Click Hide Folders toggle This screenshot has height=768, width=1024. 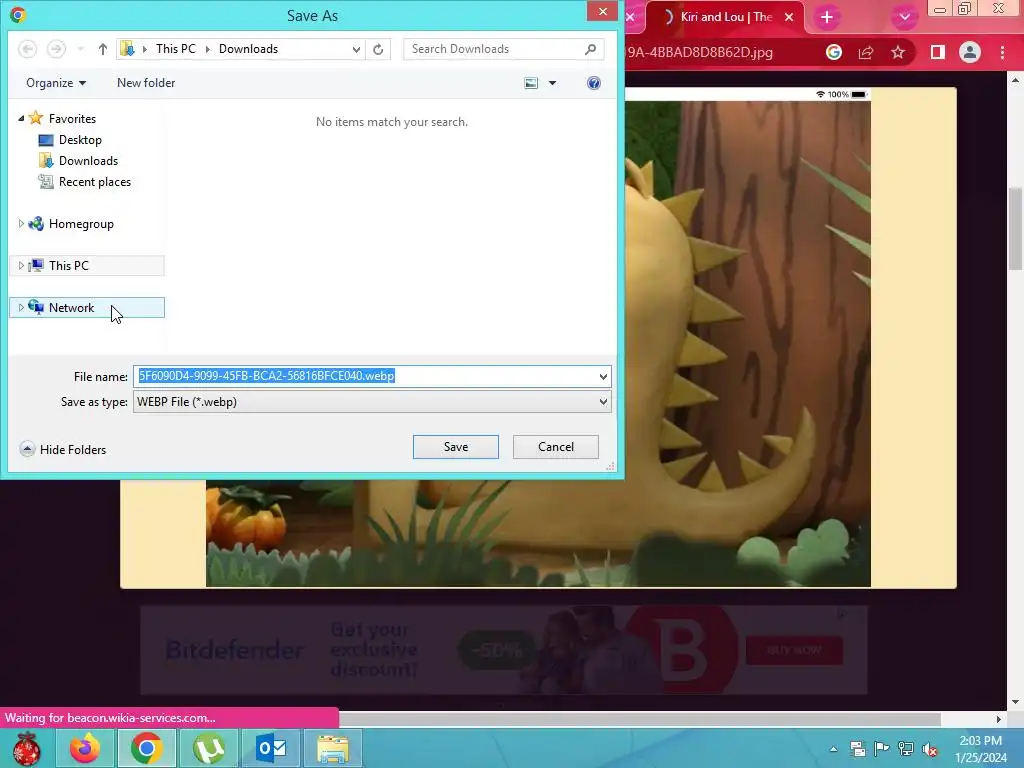63,449
